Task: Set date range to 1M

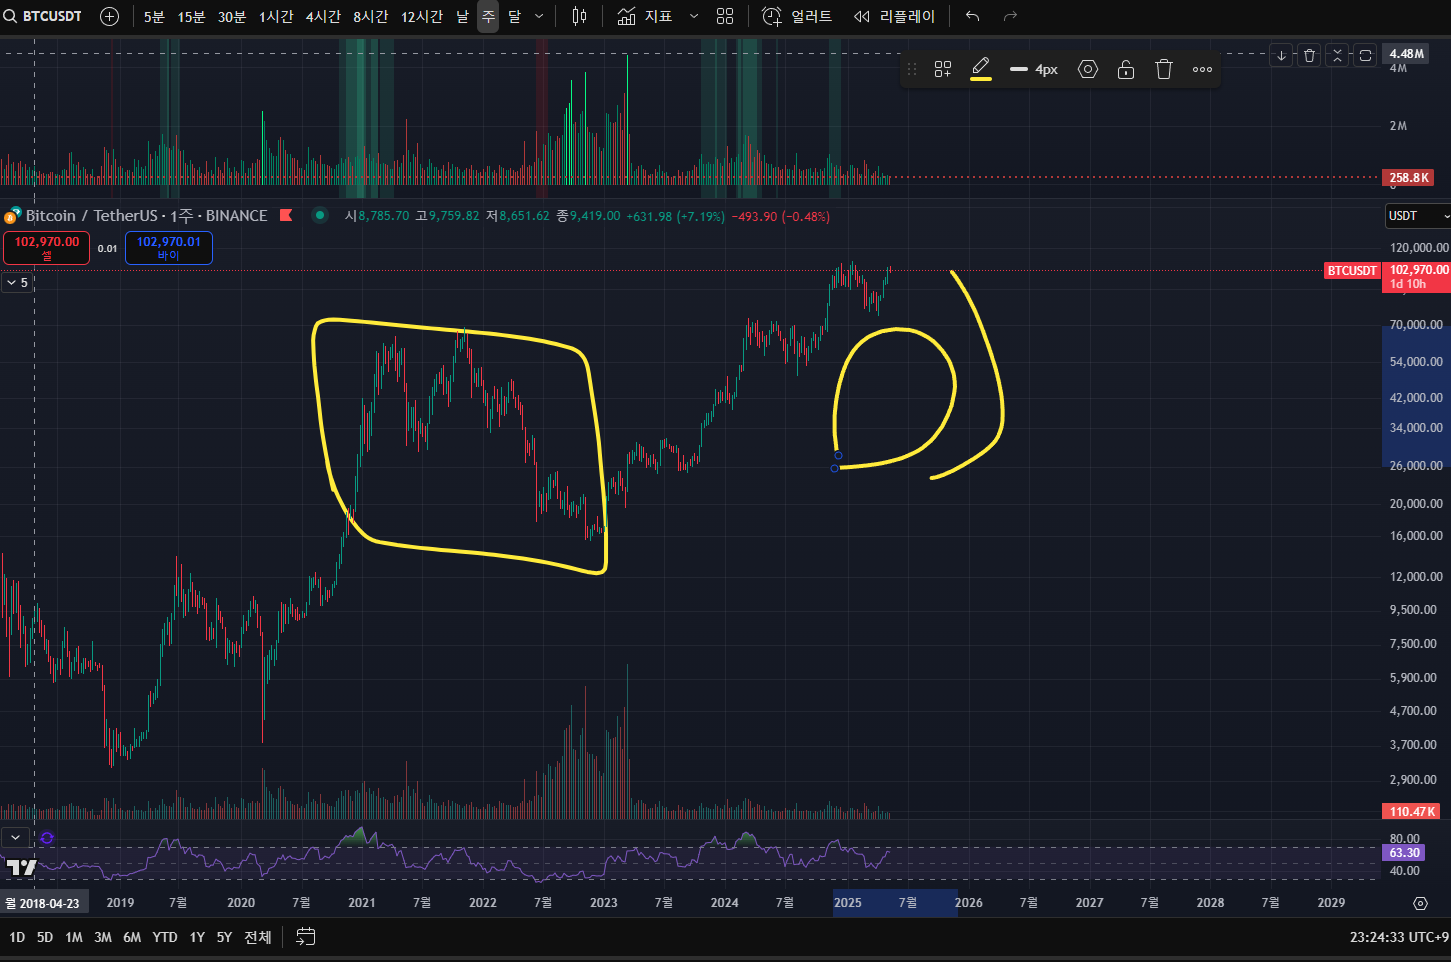Action: [x=74, y=937]
